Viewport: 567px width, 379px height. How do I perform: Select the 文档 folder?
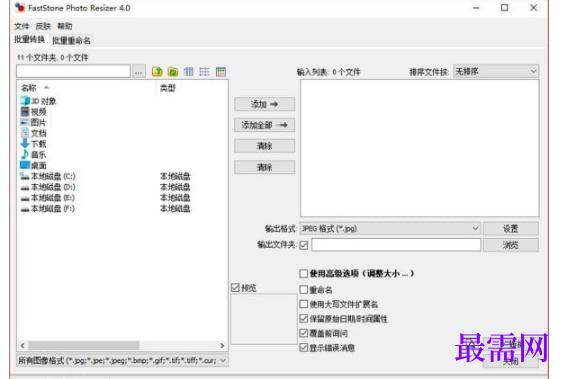tap(33, 133)
